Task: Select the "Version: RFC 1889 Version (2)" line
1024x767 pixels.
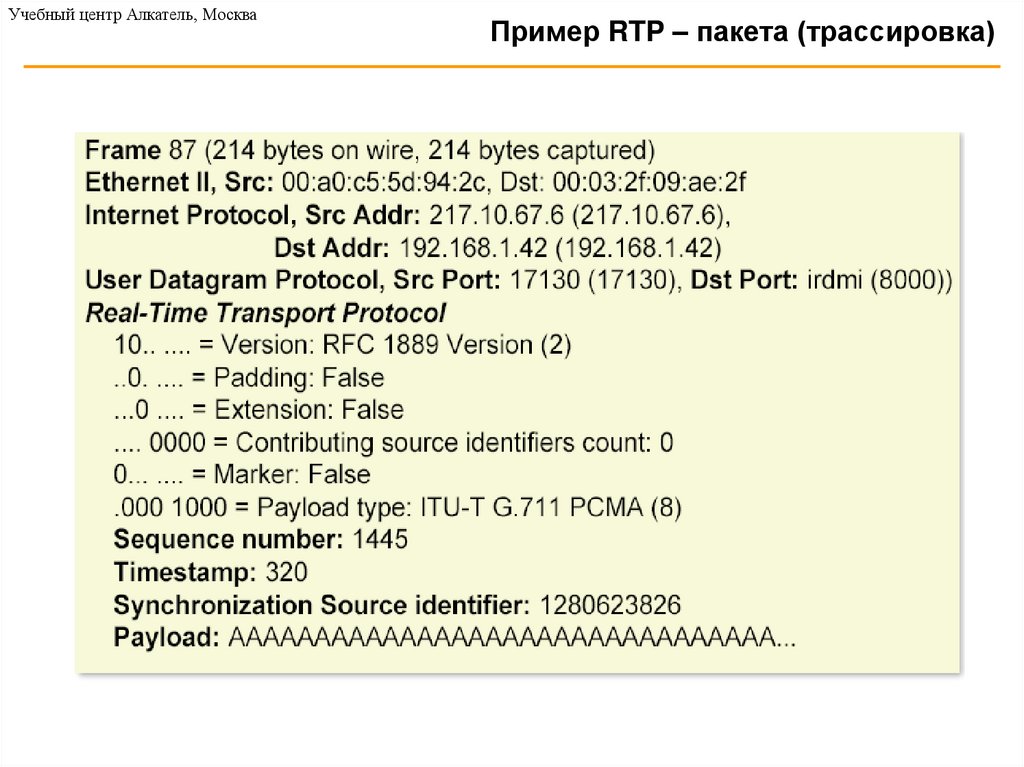Action: (342, 345)
